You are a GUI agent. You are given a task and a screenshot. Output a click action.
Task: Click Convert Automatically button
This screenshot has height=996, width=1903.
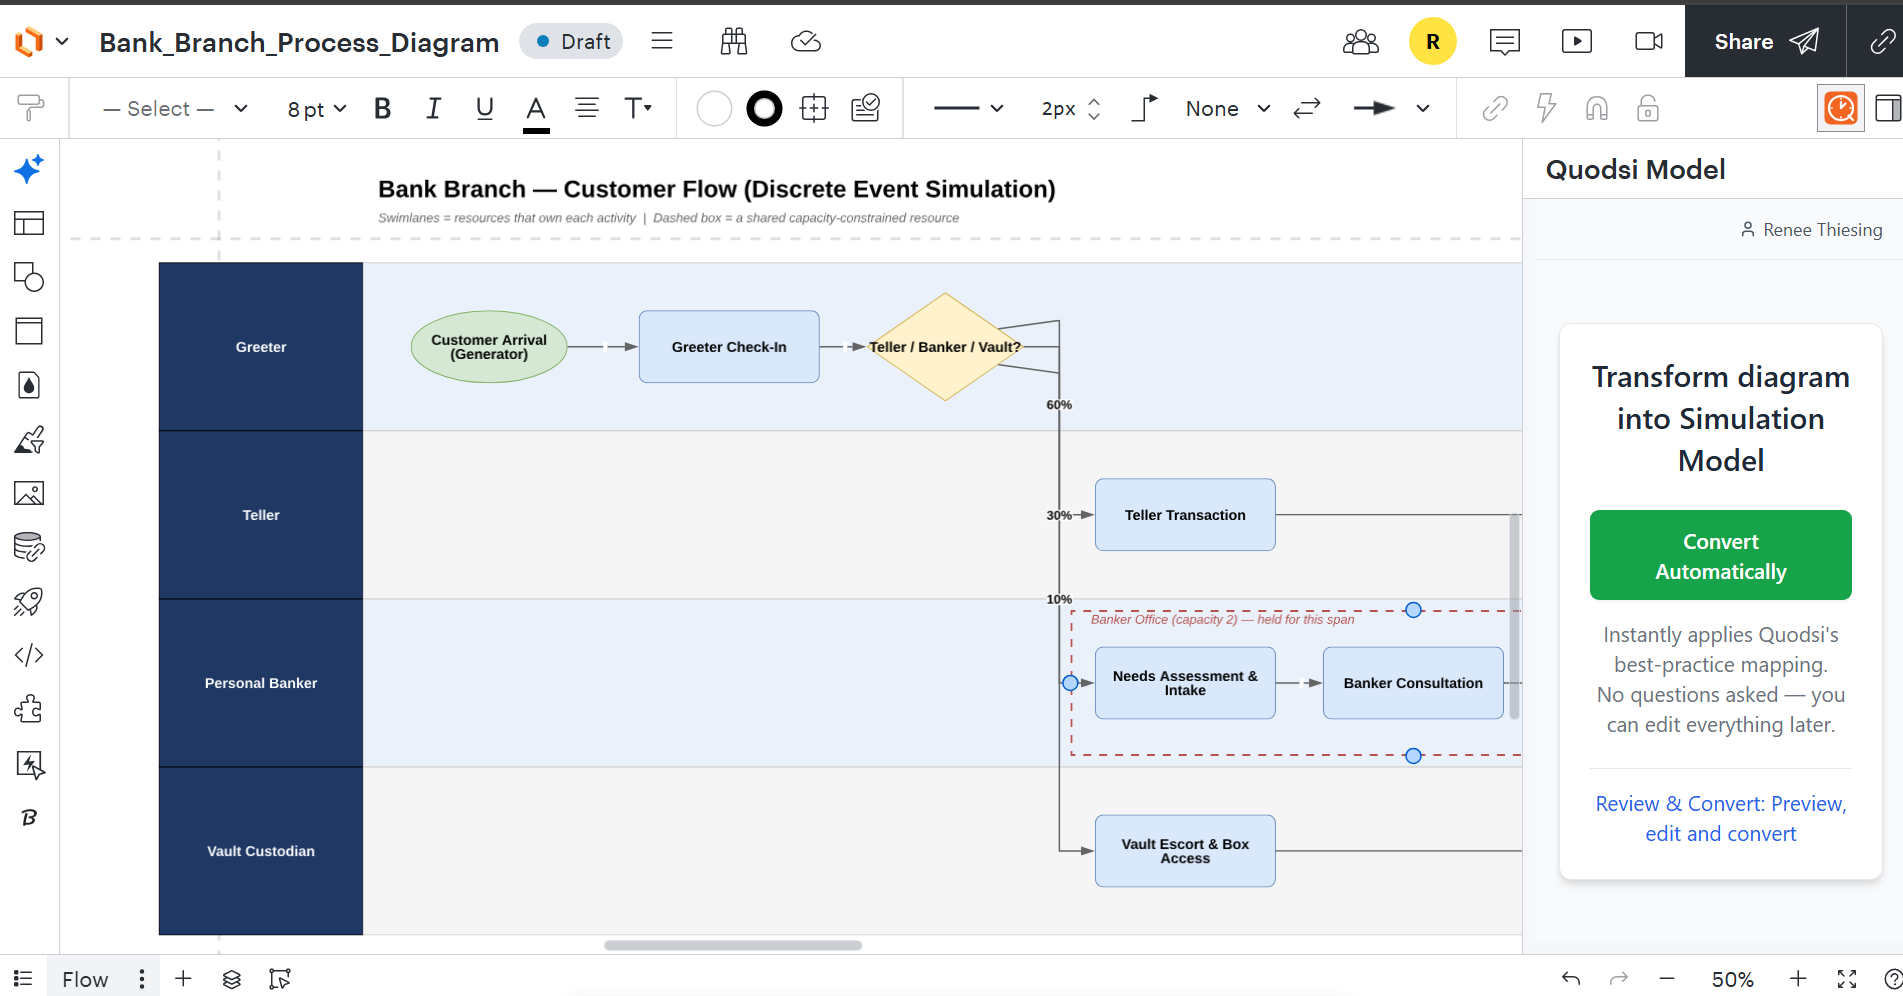tap(1720, 555)
